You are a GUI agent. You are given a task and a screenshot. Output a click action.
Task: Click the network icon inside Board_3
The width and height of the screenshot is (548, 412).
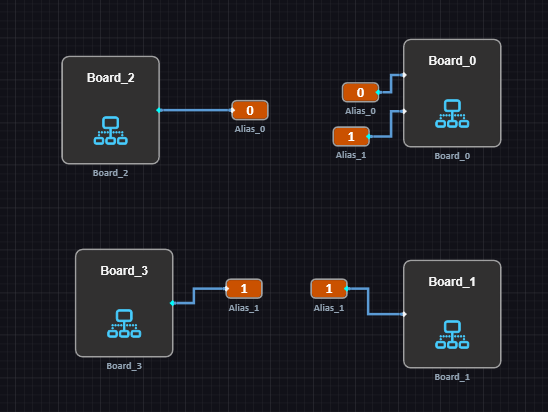pos(124,323)
